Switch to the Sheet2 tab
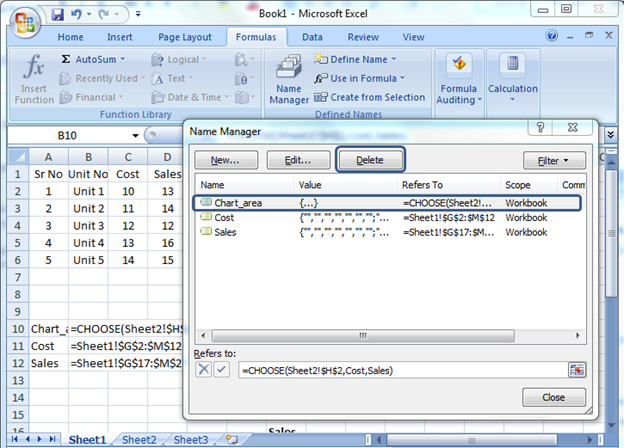The height and width of the screenshot is (448, 624). pos(139,440)
